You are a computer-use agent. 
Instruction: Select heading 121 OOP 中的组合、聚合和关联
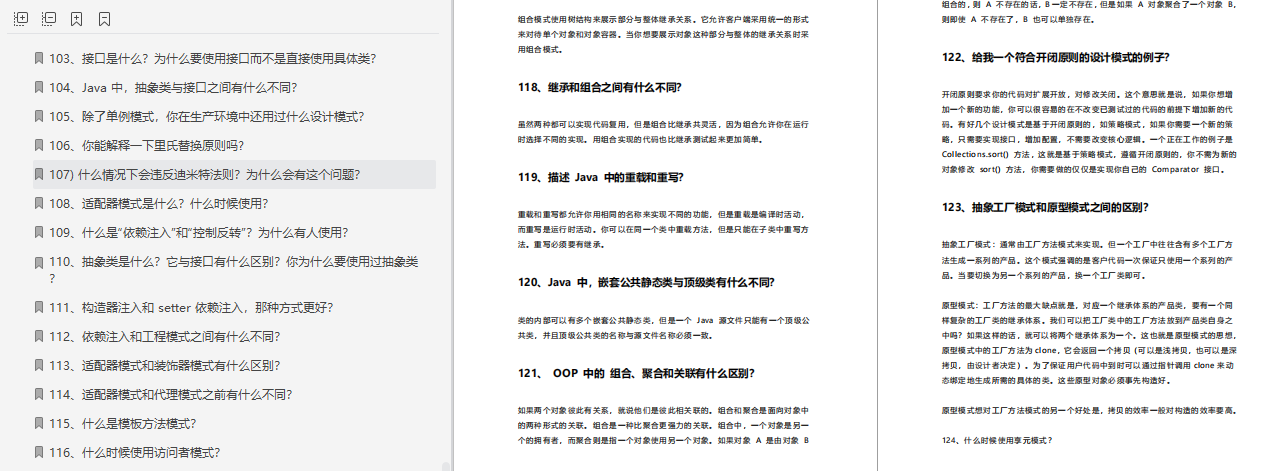pyautogui.click(x=636, y=373)
